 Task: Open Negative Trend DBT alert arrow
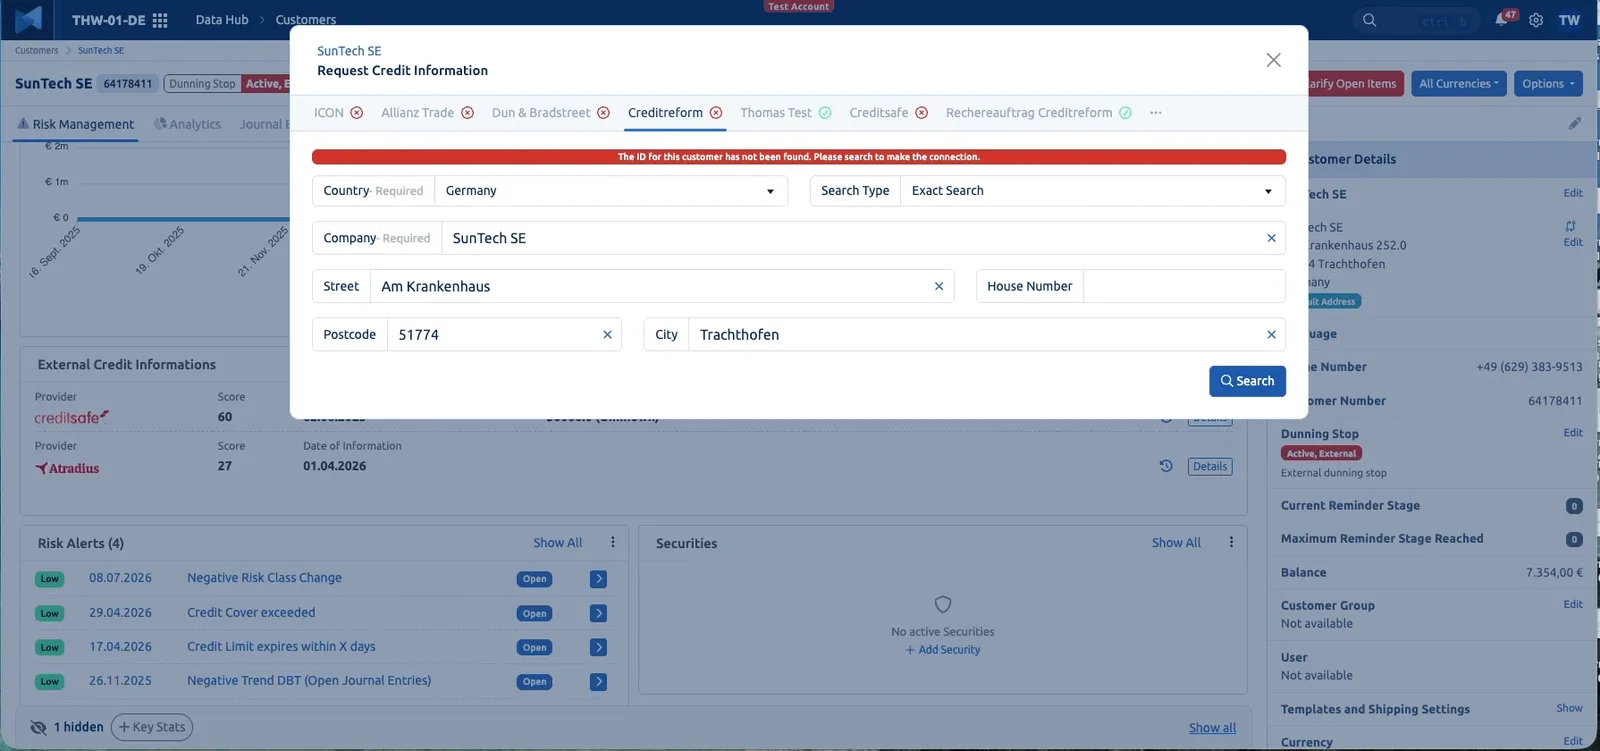point(598,682)
